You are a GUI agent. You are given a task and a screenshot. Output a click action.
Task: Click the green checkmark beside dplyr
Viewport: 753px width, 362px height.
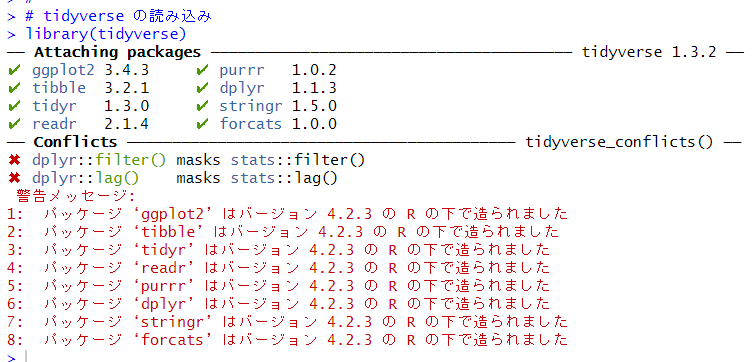tap(203, 88)
